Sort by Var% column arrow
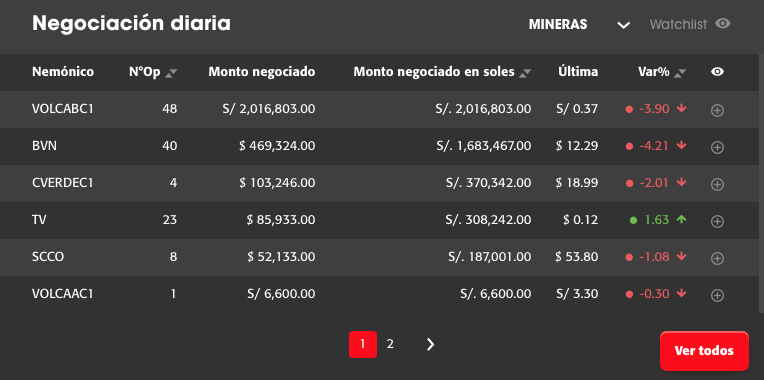764x380 pixels. point(680,73)
